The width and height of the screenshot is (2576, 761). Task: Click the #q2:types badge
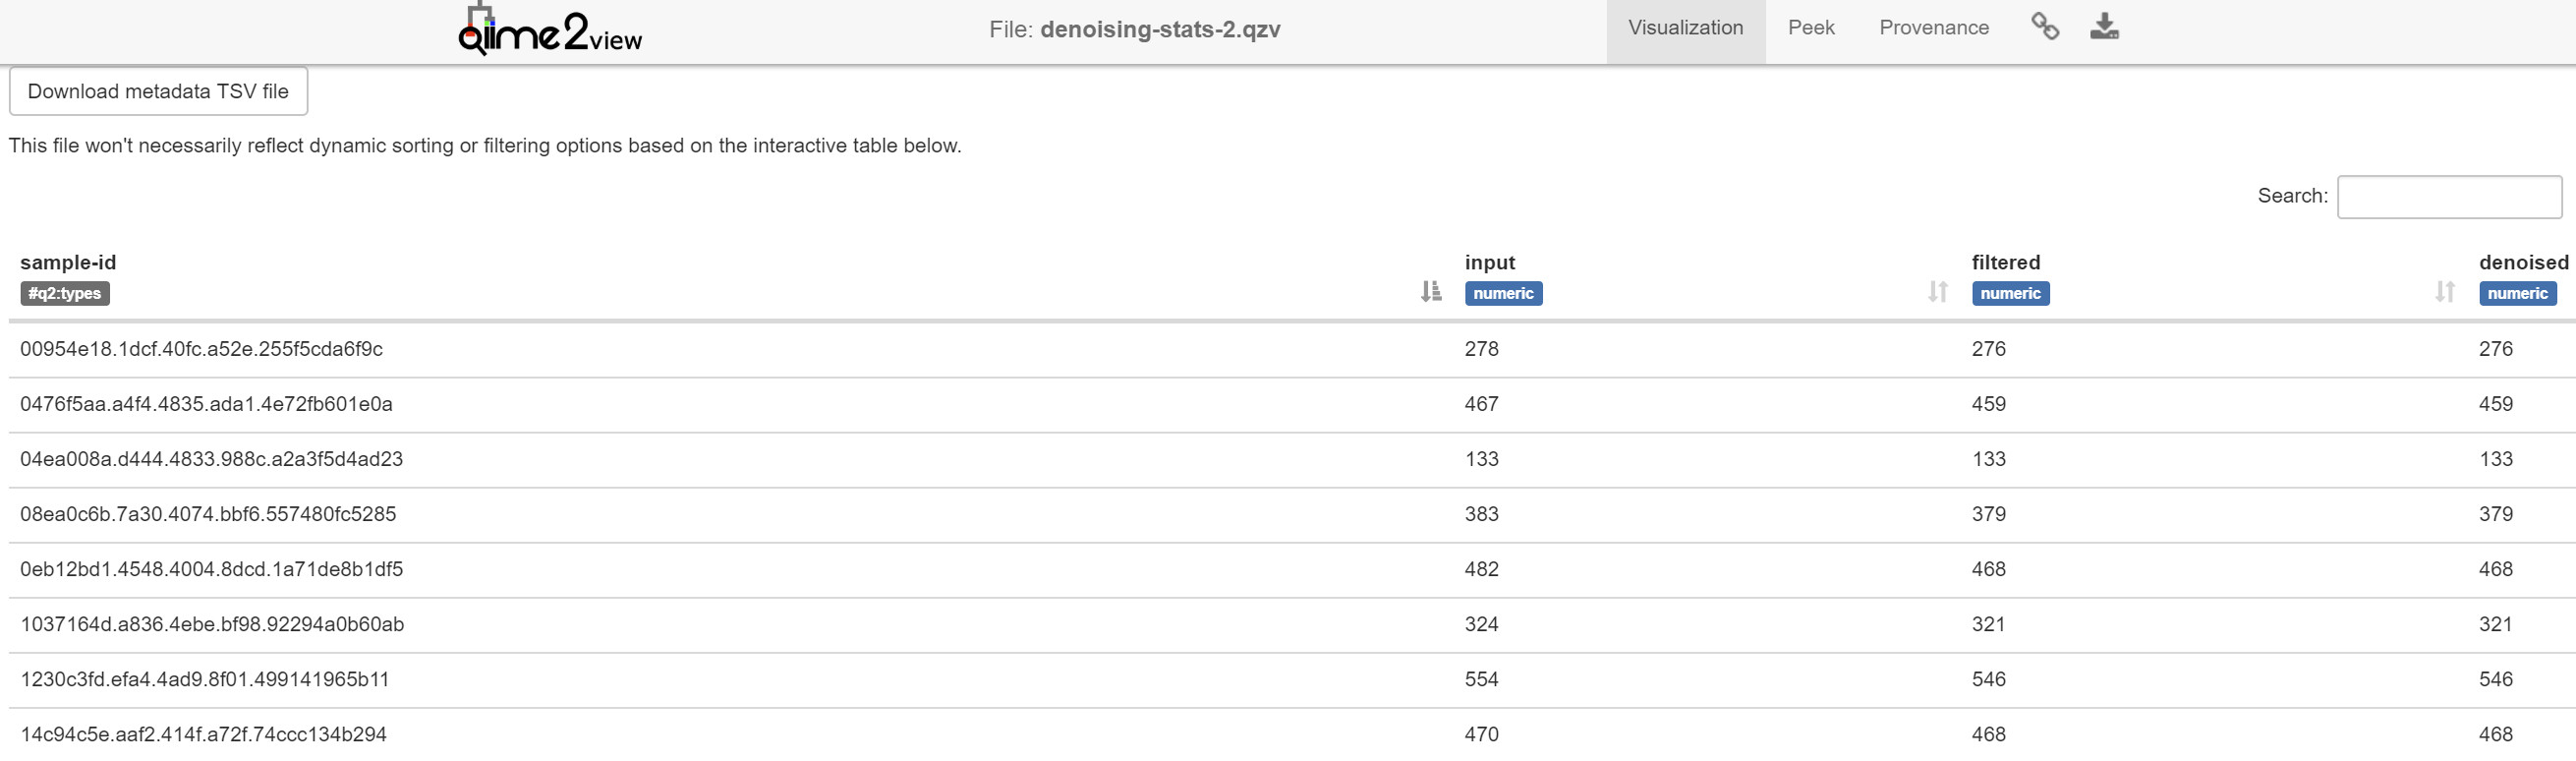[65, 293]
